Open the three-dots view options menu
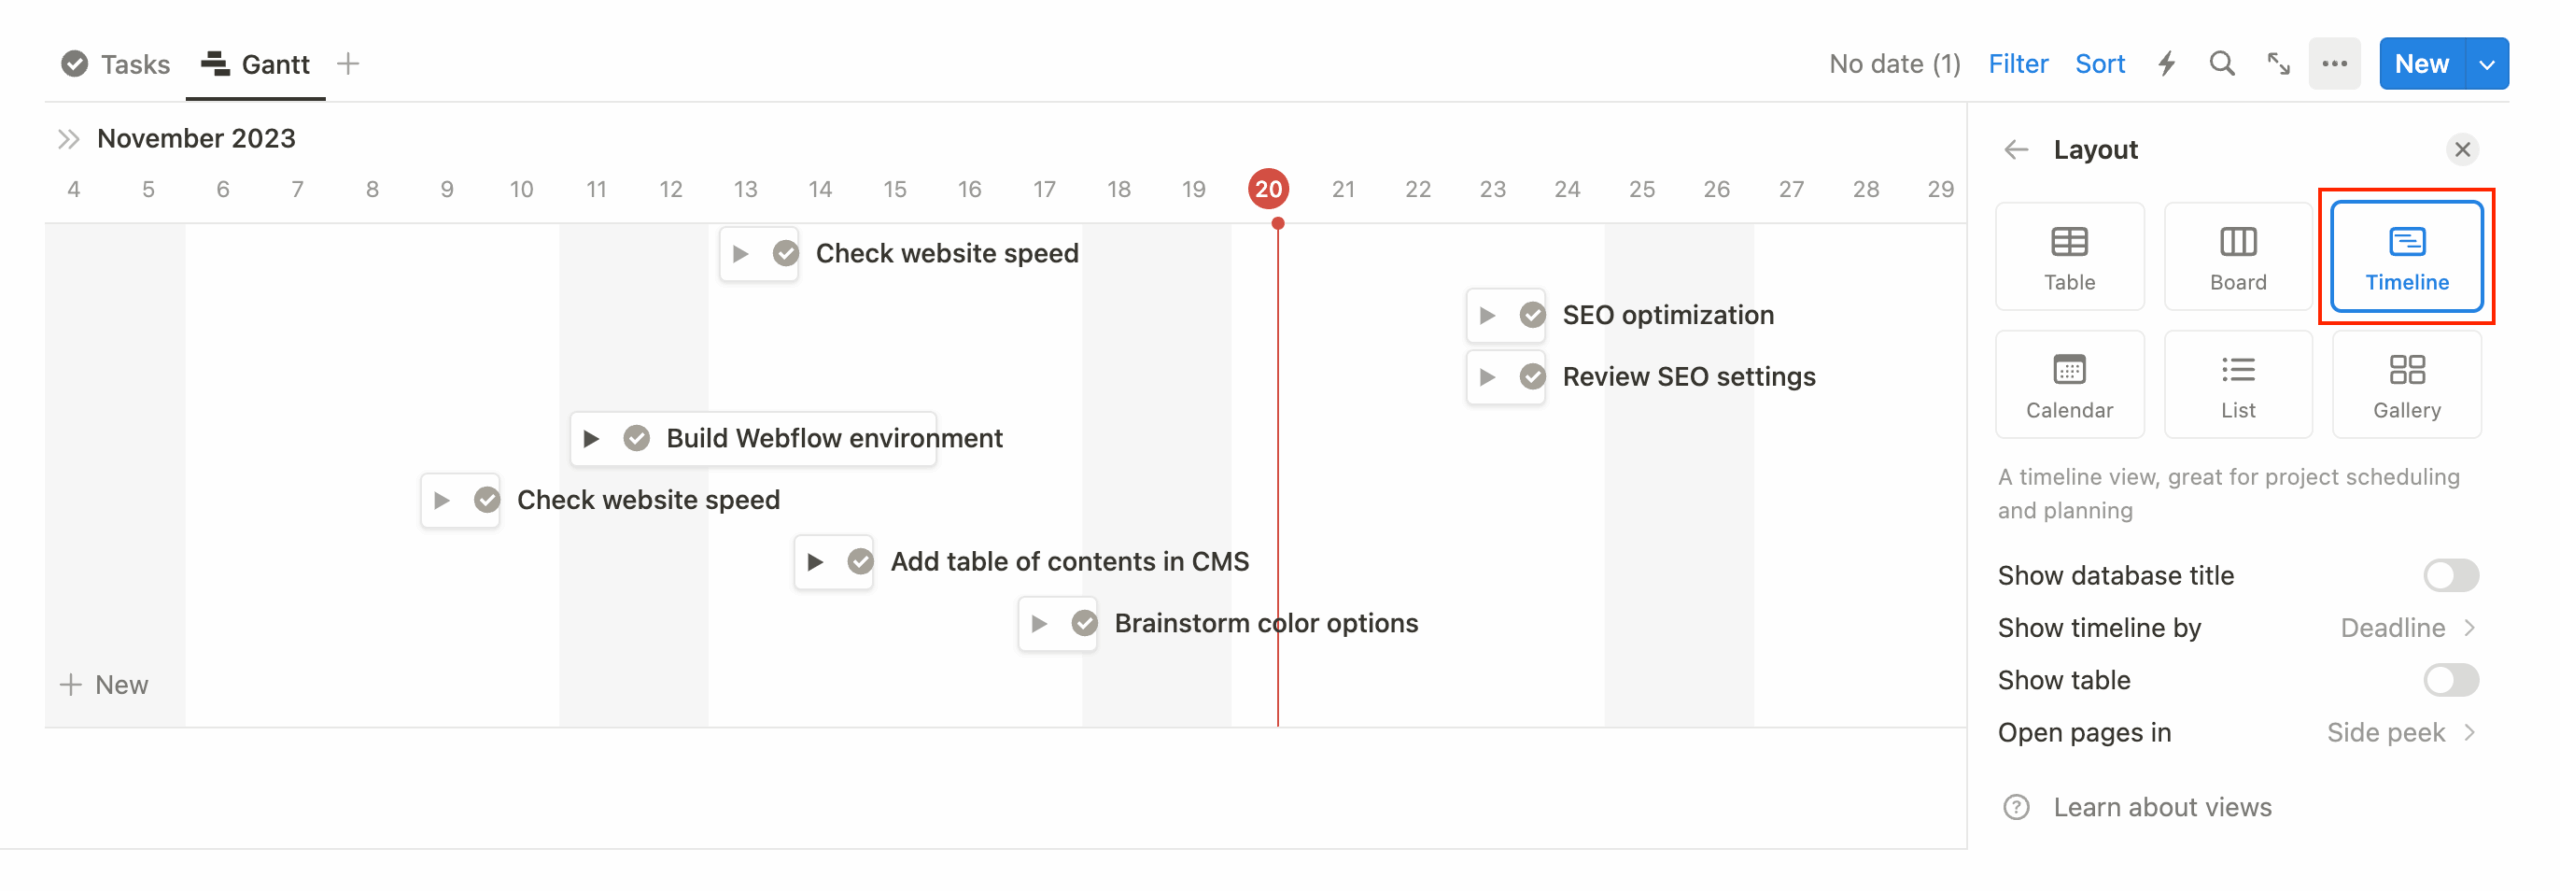This screenshot has height=891, width=2560. [2335, 63]
